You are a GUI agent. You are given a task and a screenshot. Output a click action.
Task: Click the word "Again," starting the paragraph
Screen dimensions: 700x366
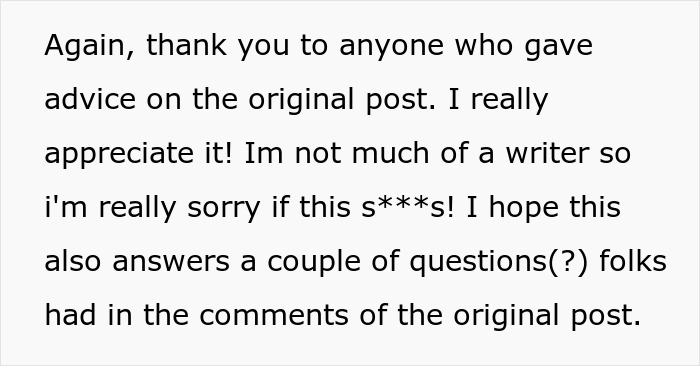click(x=89, y=46)
